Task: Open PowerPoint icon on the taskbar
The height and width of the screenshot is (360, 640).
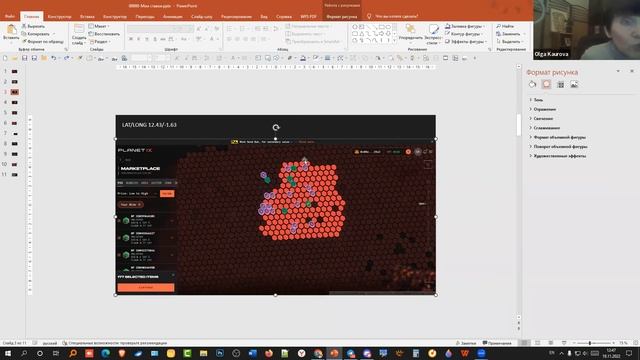Action: tap(334, 353)
